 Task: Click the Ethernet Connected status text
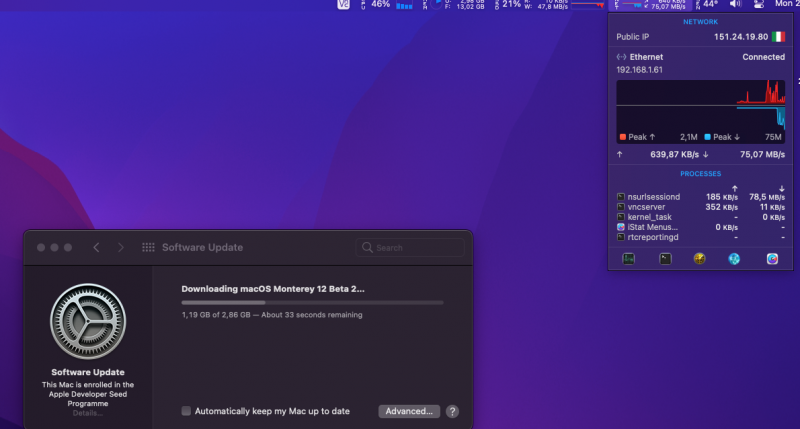(763, 57)
